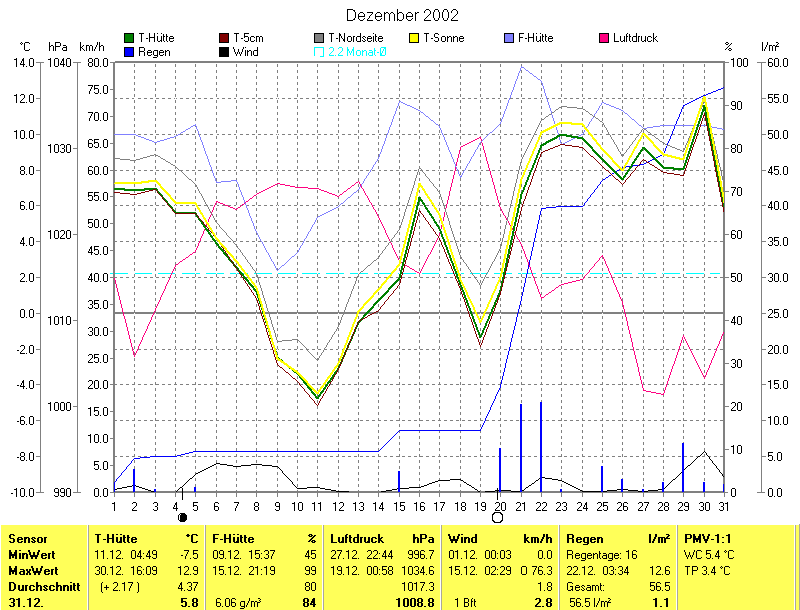Screen dimensions: 800x610
Task: Click the tall rain bar at day 22
Action: [541, 445]
